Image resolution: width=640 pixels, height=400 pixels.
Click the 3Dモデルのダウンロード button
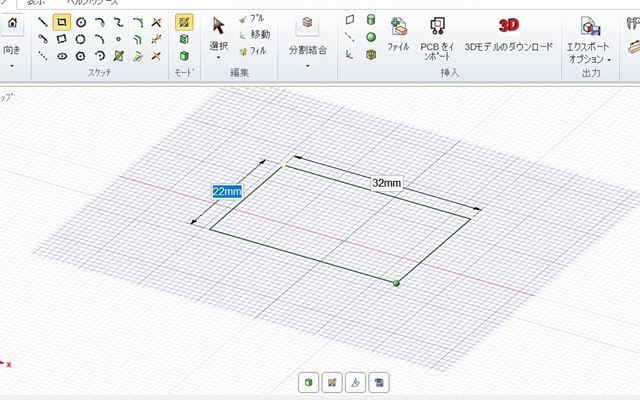[509, 35]
